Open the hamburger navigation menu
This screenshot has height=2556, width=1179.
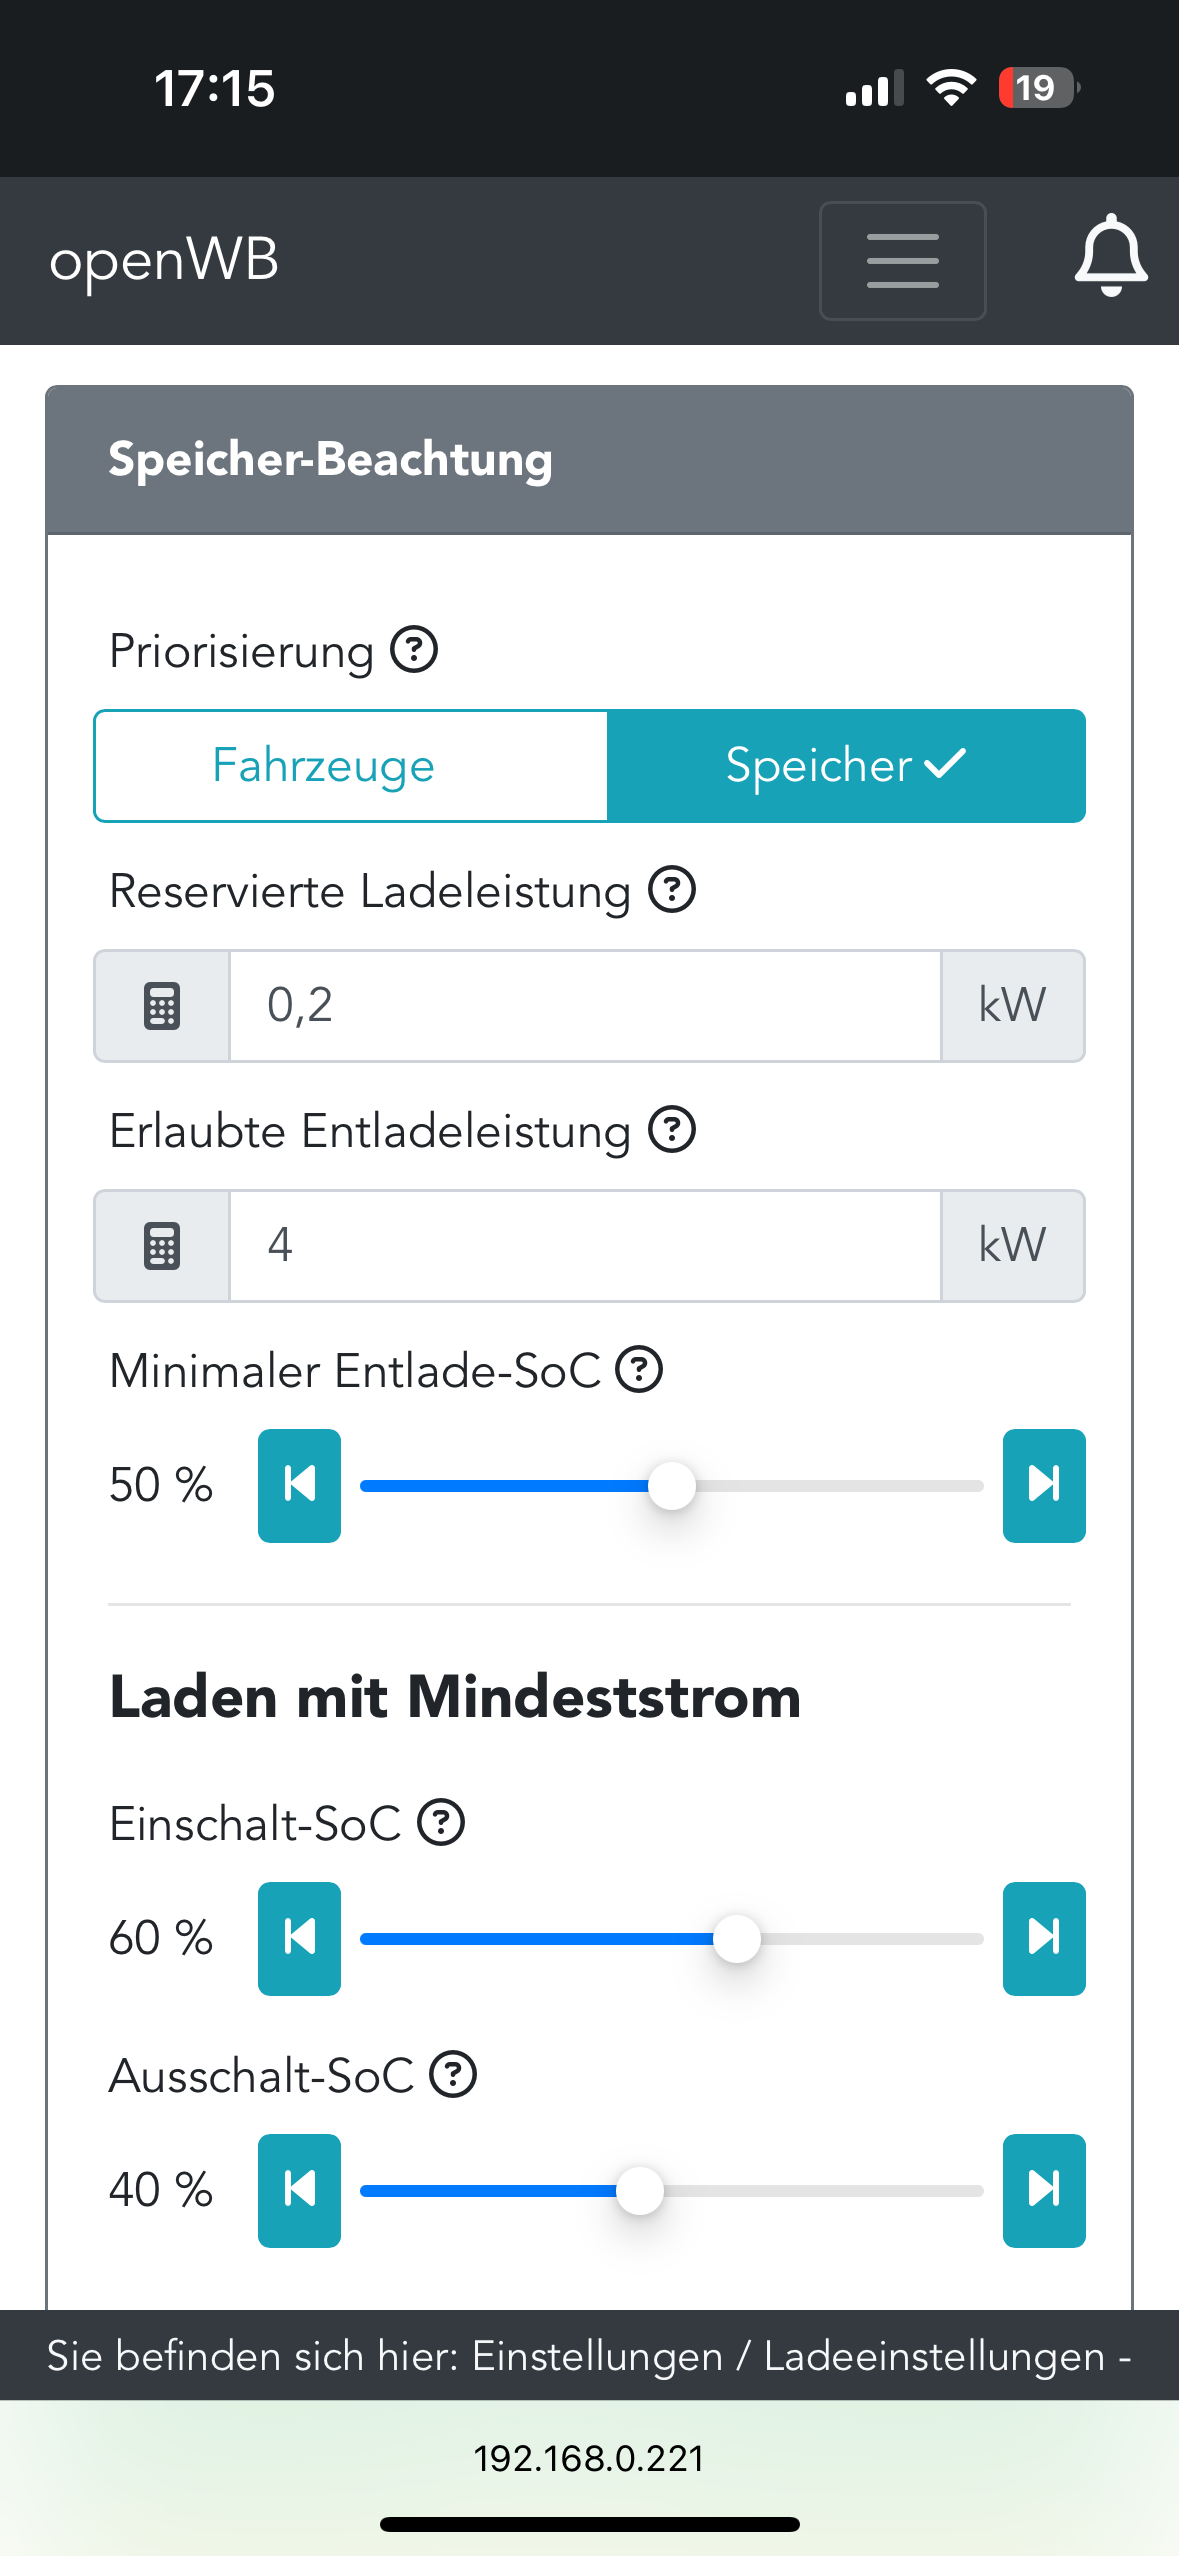pos(902,261)
